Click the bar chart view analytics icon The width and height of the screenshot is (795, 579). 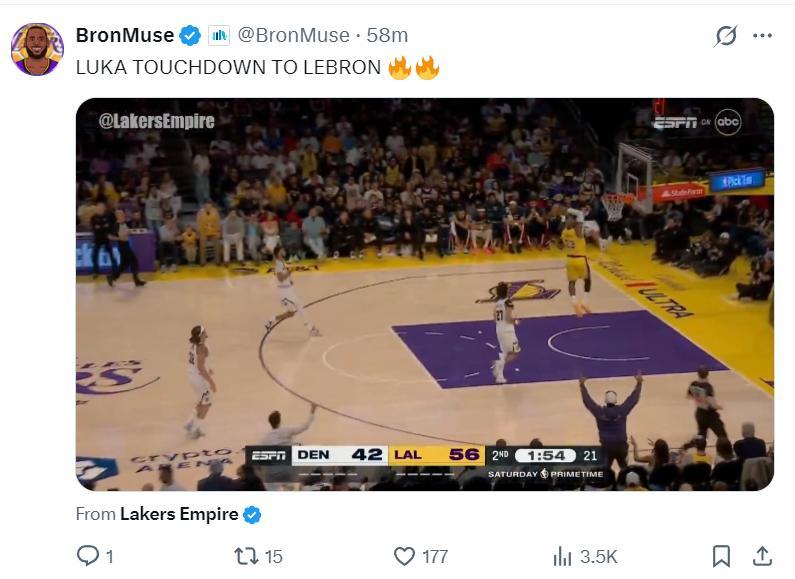point(562,556)
